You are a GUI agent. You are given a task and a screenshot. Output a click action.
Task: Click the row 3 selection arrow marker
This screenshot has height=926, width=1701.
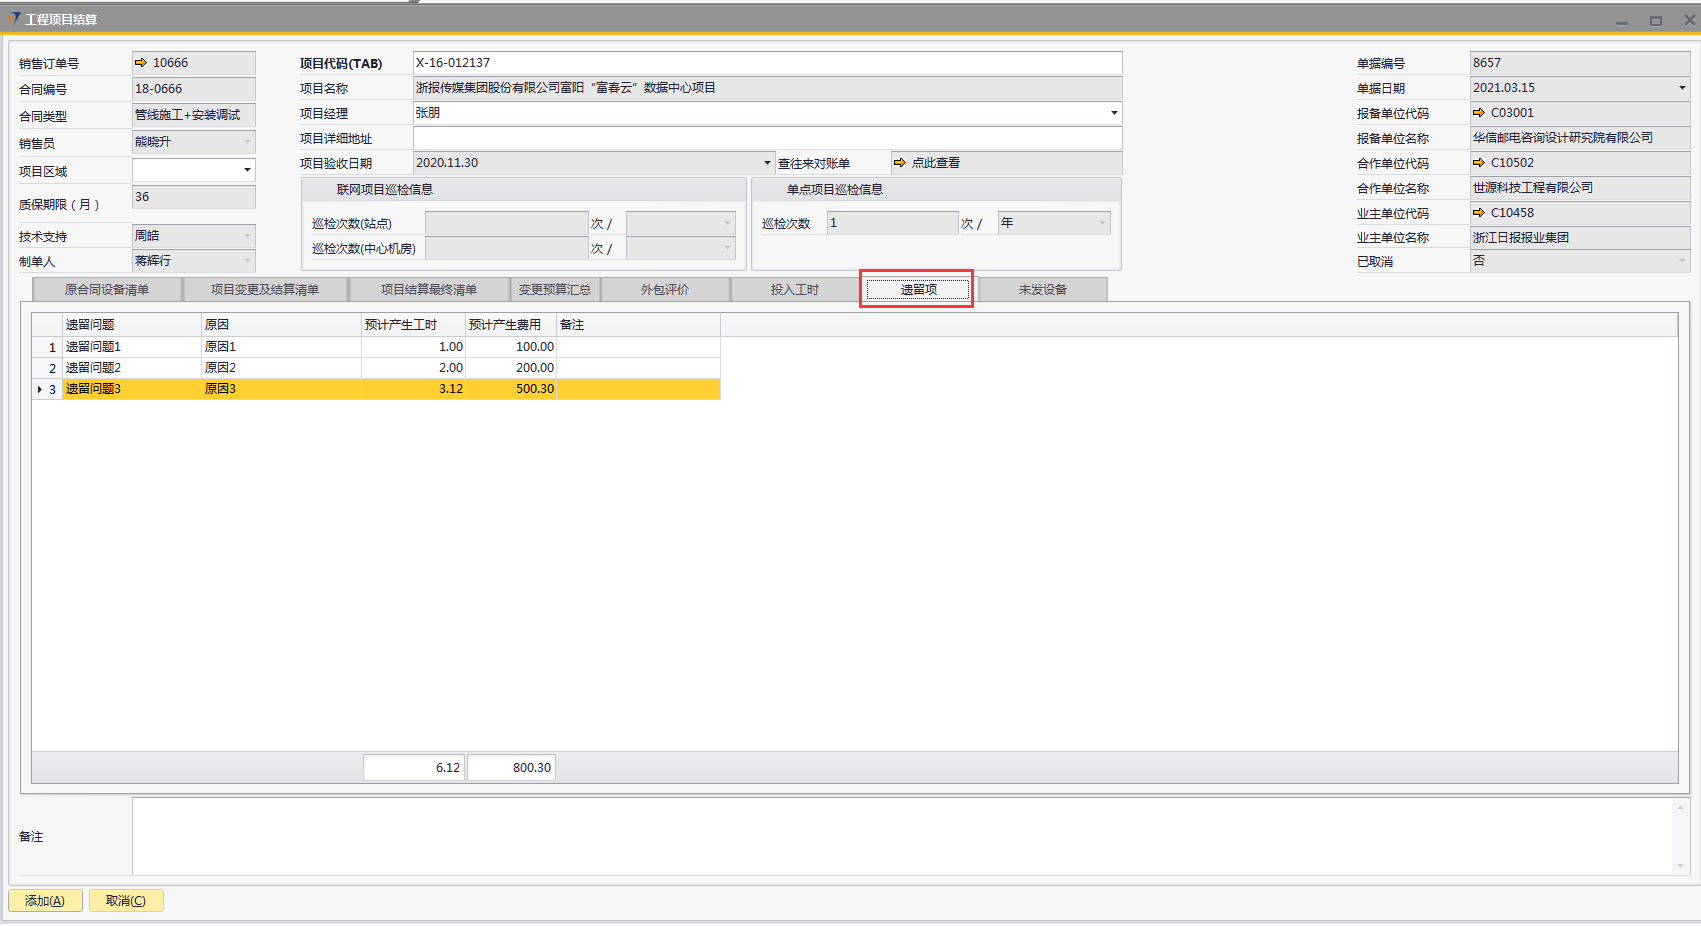point(40,389)
